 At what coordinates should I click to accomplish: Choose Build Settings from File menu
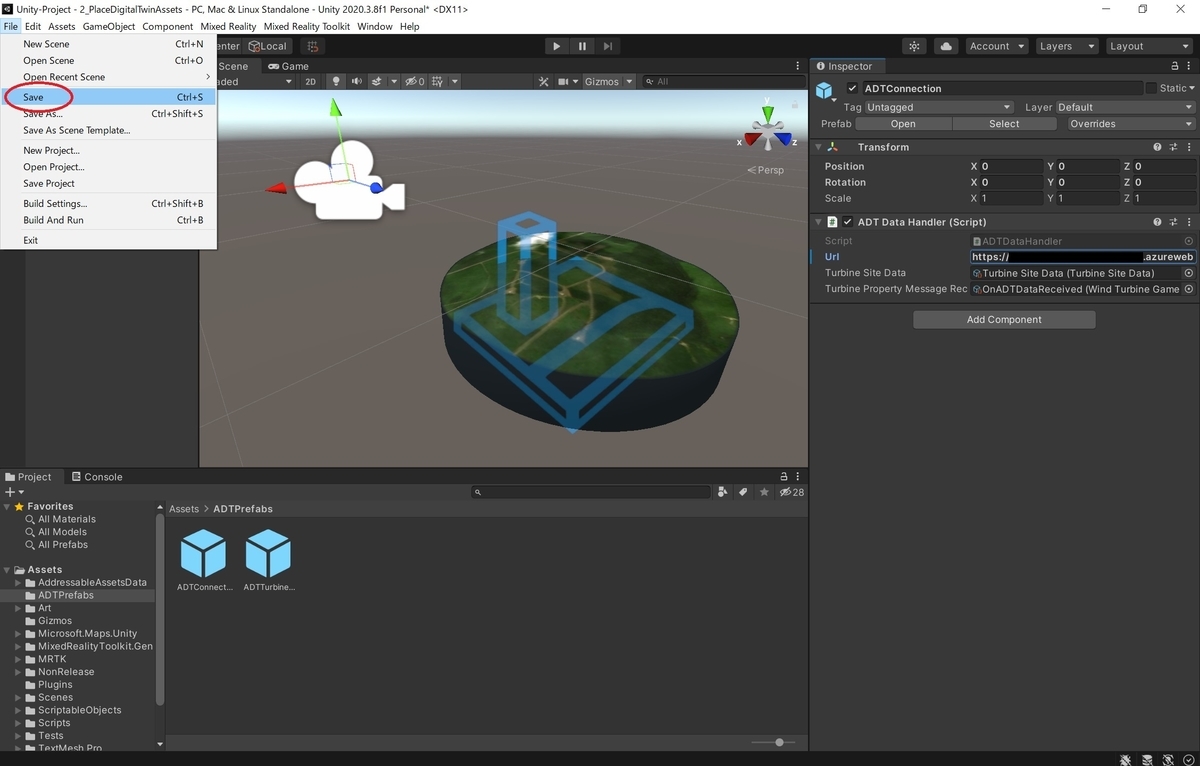coord(108,203)
